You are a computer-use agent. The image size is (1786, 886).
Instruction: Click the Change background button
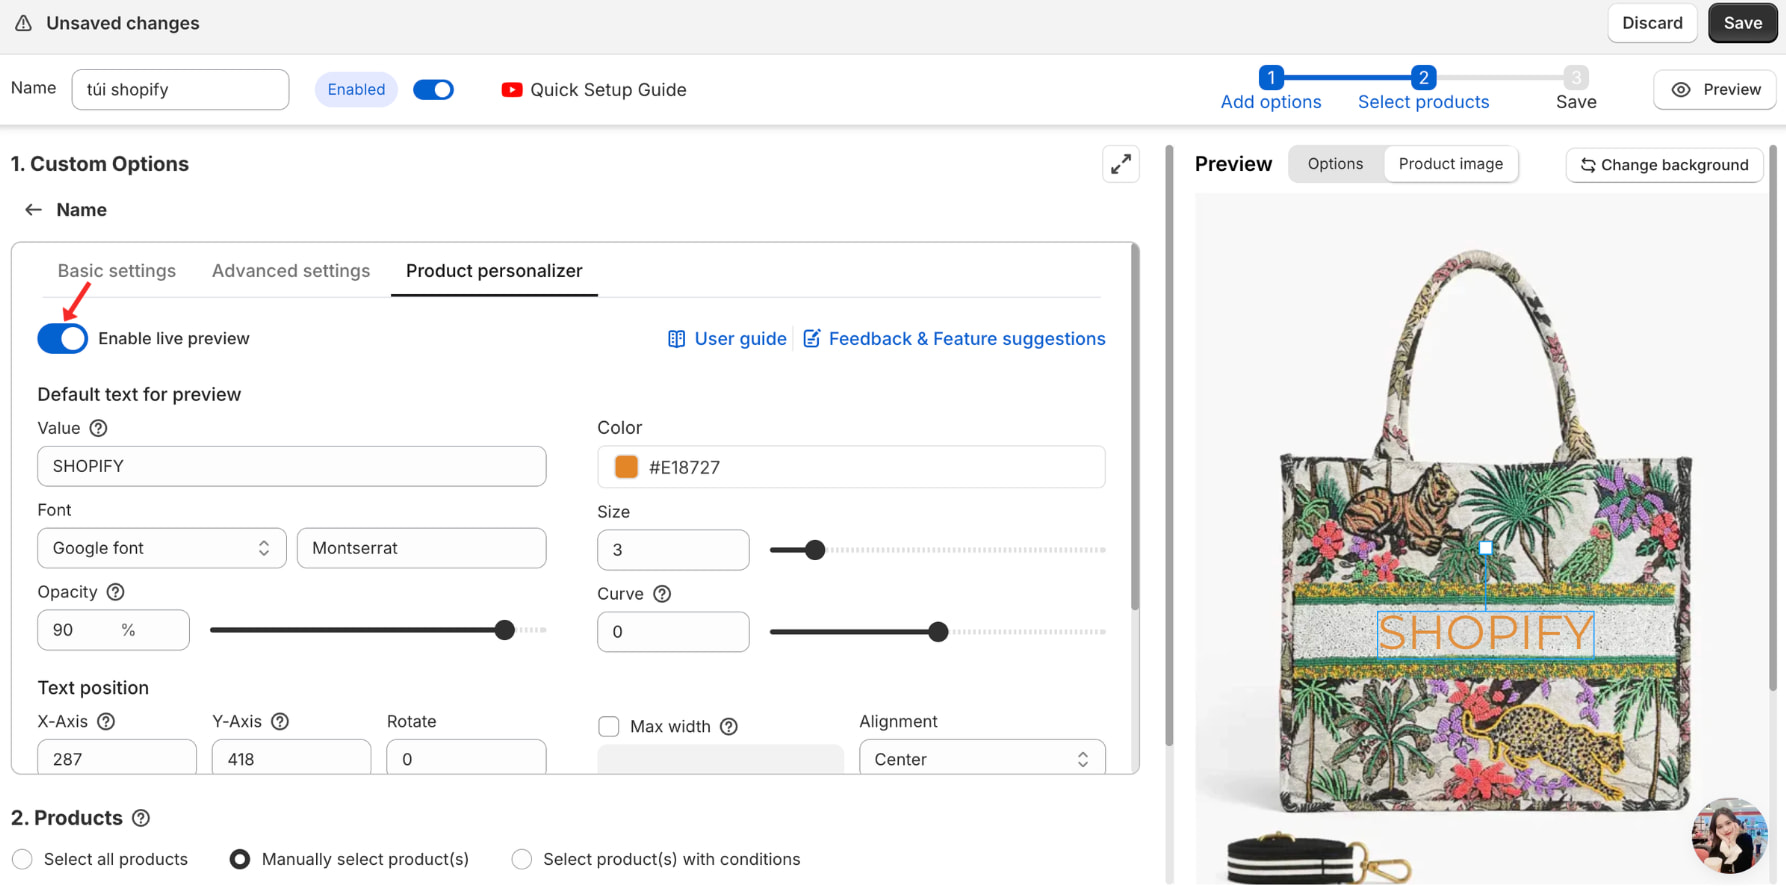tap(1664, 165)
